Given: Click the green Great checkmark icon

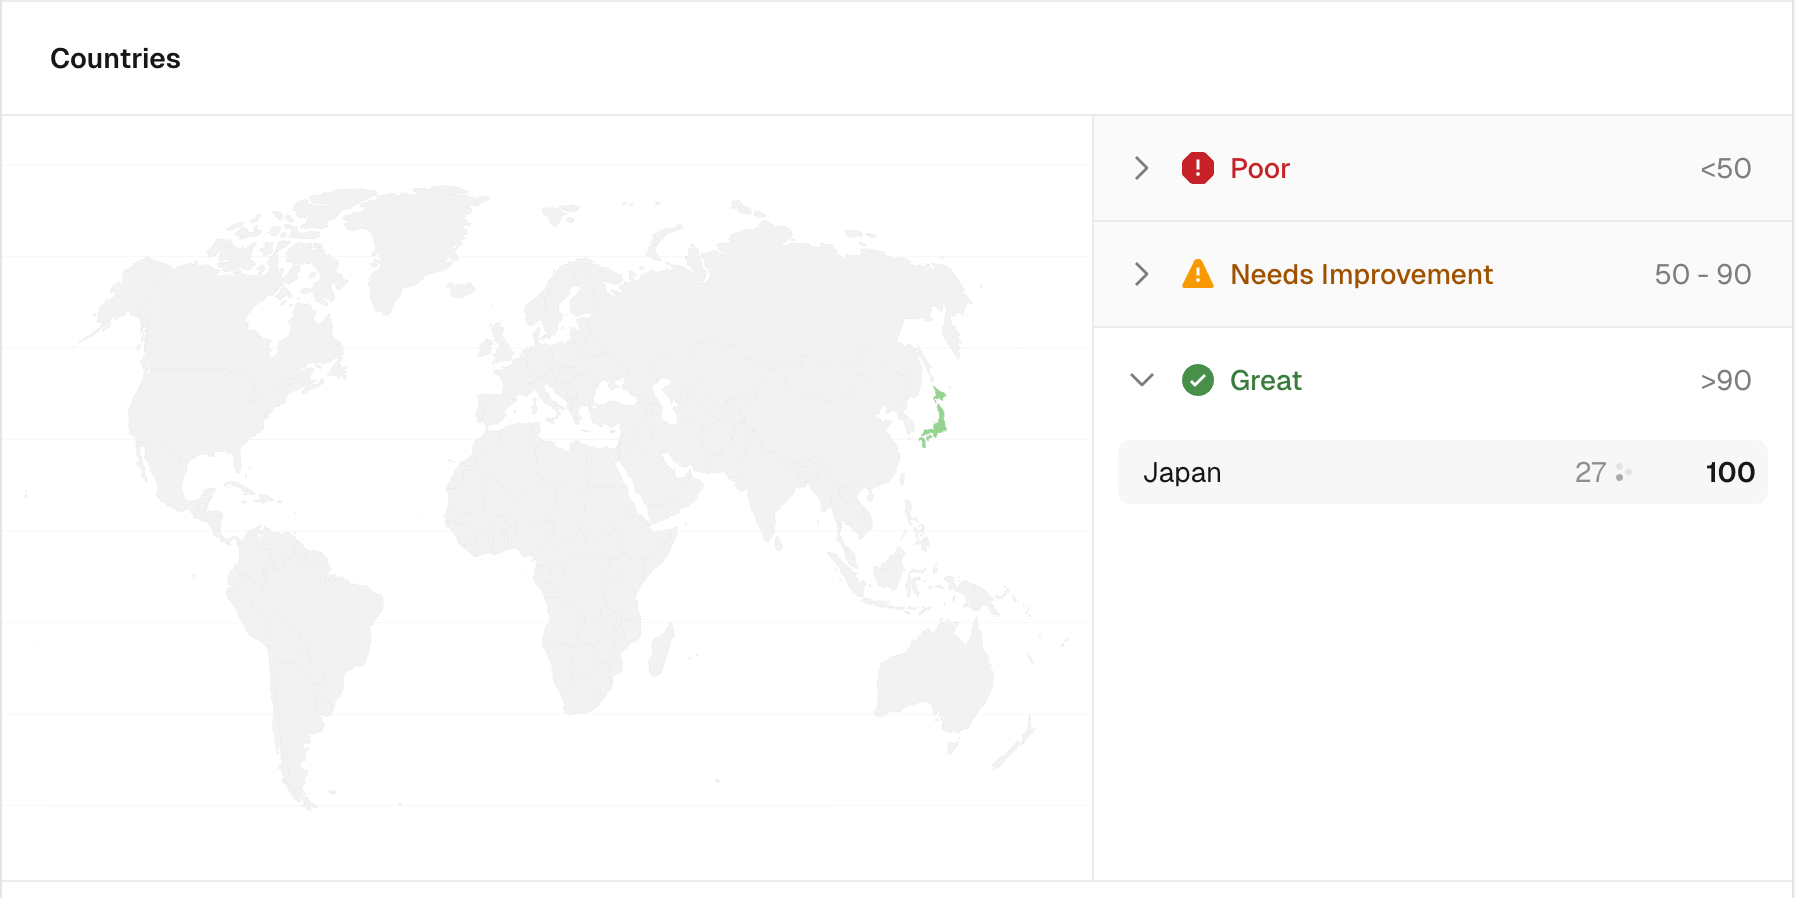Looking at the screenshot, I should tap(1198, 380).
